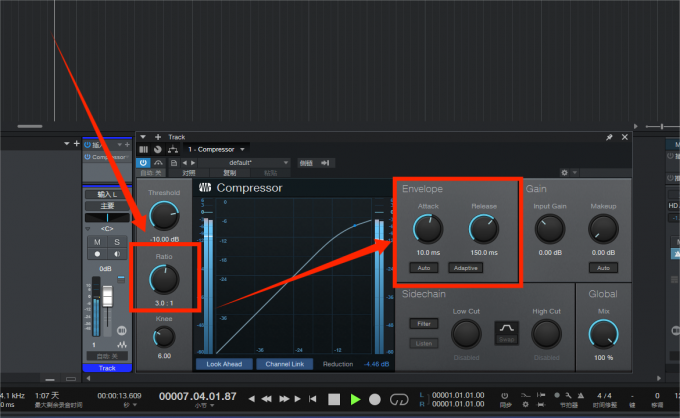Open the channel editor circle icon
This screenshot has width=680, height=418.
pos(122,331)
